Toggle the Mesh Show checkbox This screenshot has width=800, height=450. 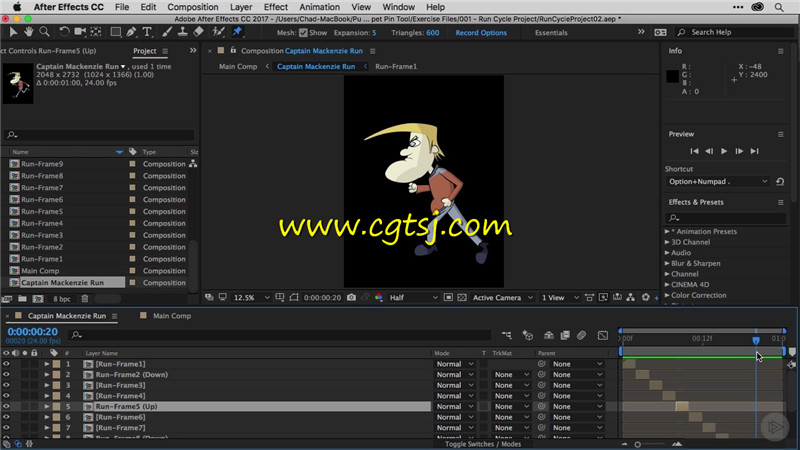(x=303, y=33)
